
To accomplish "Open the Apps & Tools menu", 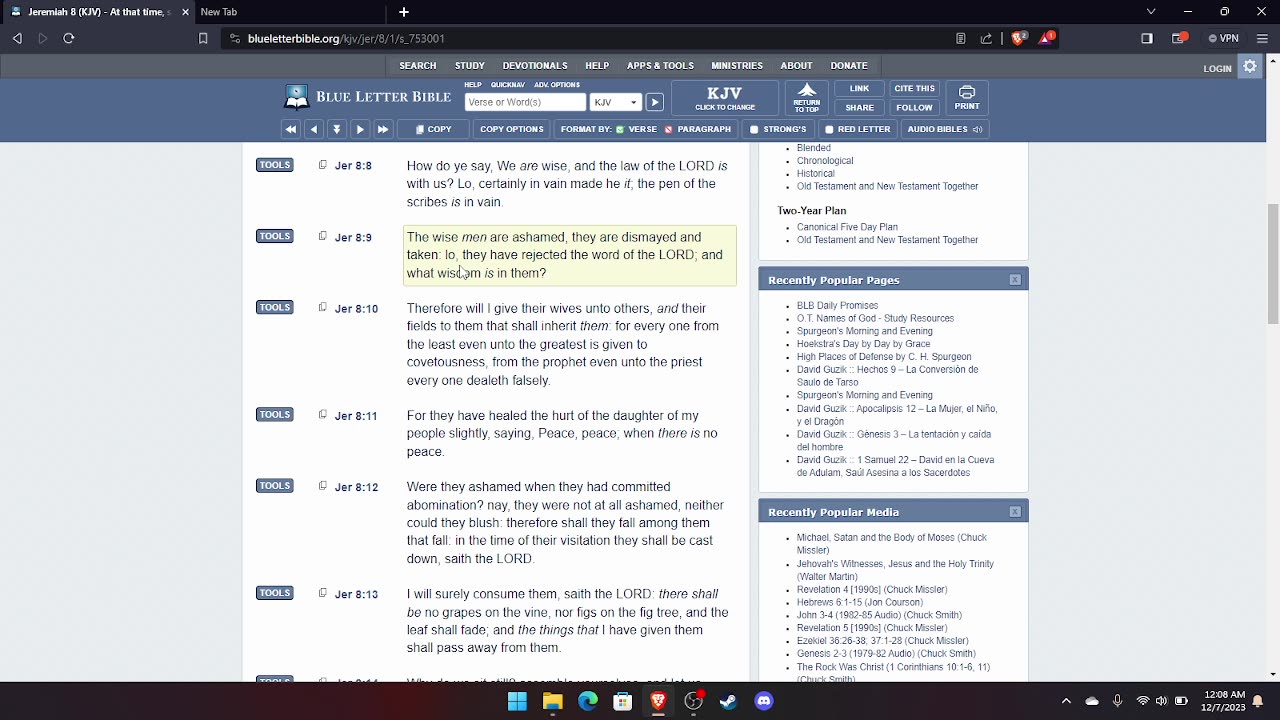I will coord(660,66).
